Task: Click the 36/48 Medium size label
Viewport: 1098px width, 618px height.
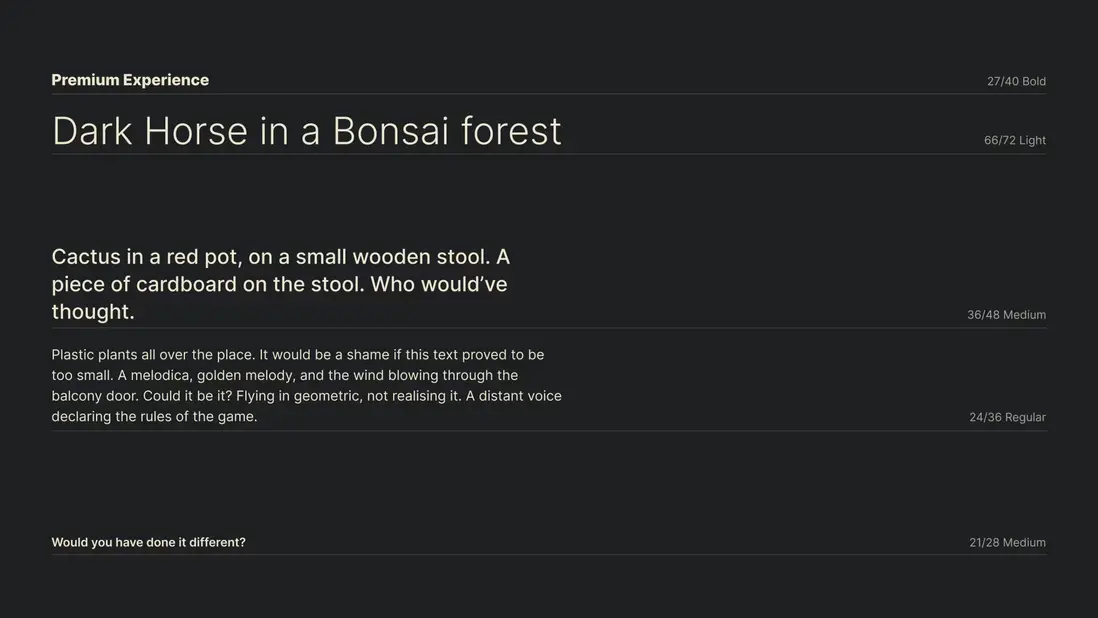Action: tap(1006, 315)
